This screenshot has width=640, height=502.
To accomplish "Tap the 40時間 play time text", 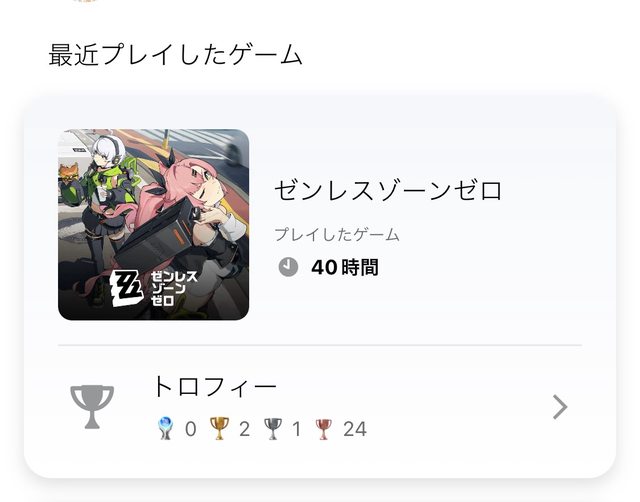I will point(345,267).
